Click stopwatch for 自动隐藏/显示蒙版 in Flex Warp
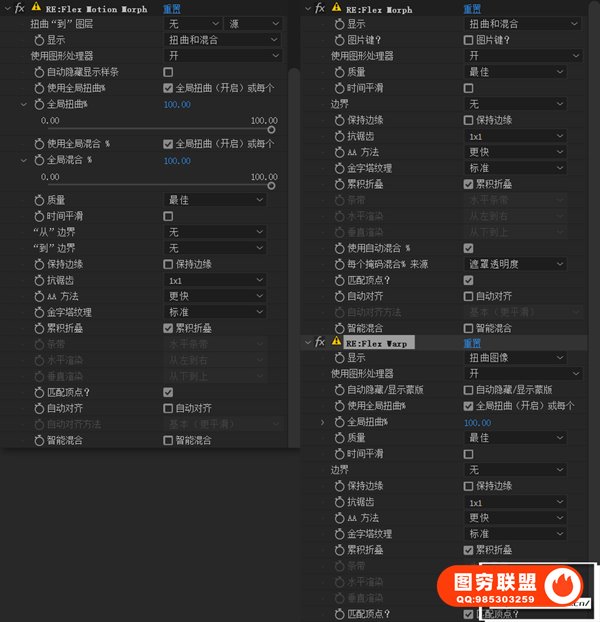Viewport: 600px width, 622px height. [x=337, y=390]
